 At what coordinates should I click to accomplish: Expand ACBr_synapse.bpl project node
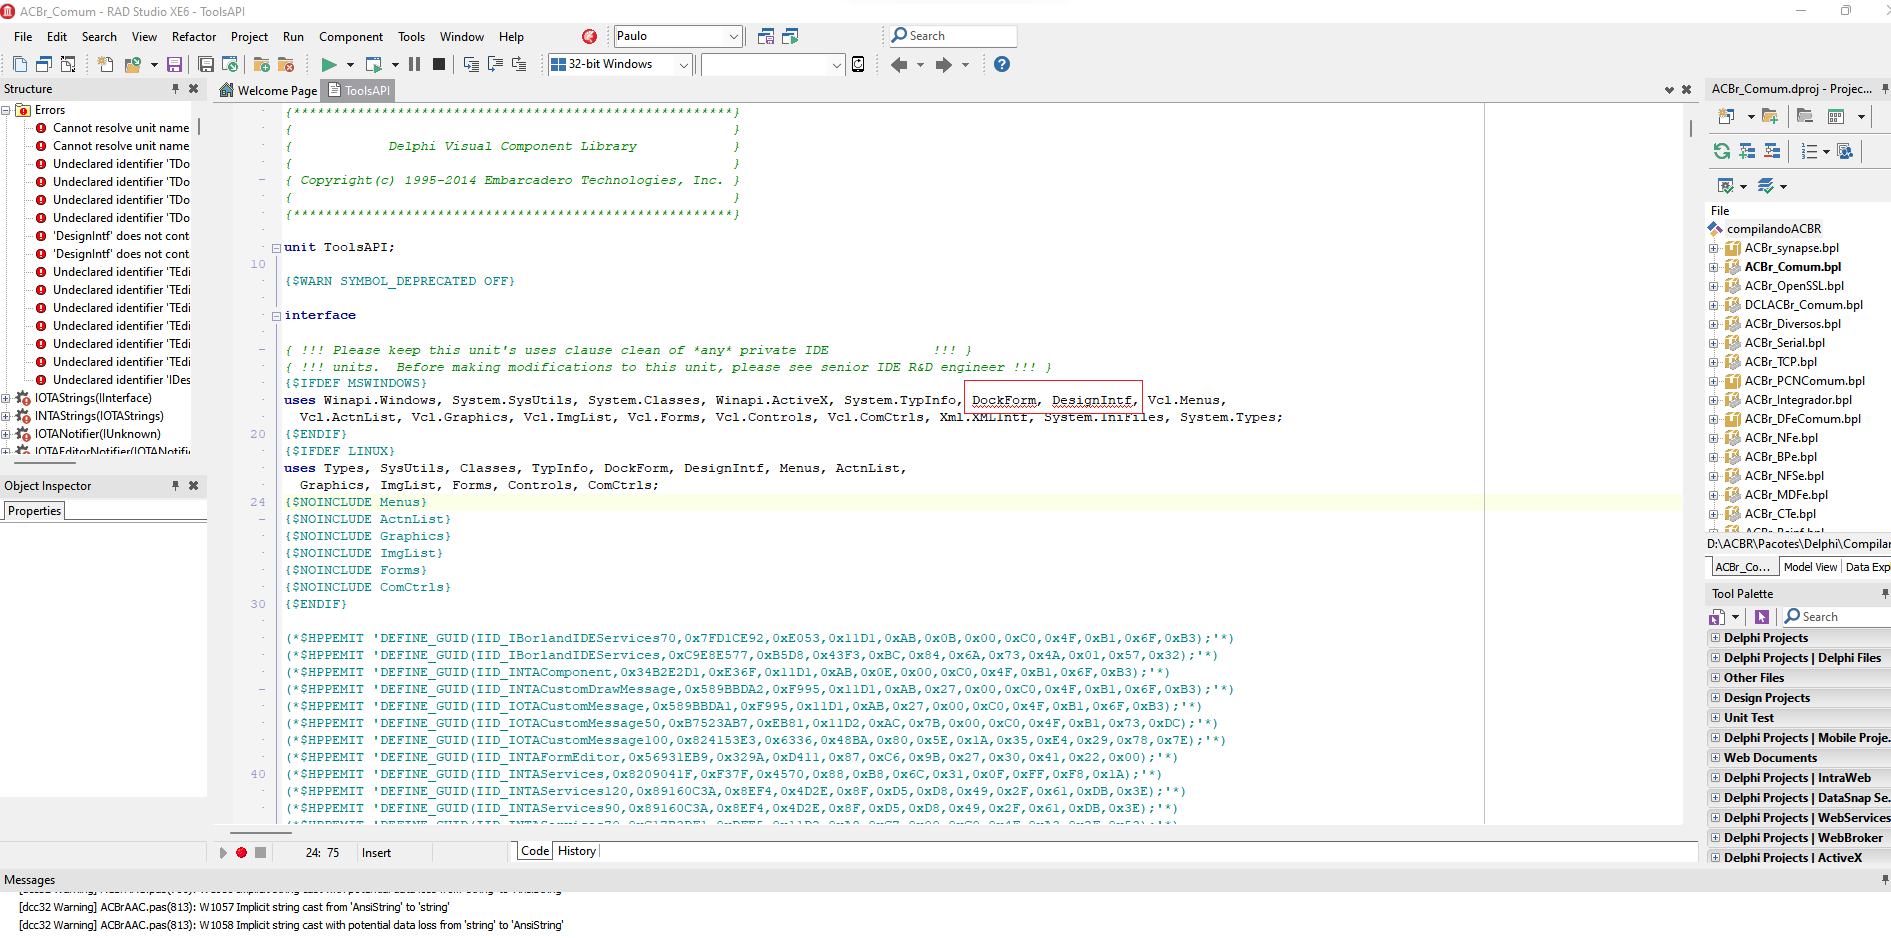(1713, 248)
